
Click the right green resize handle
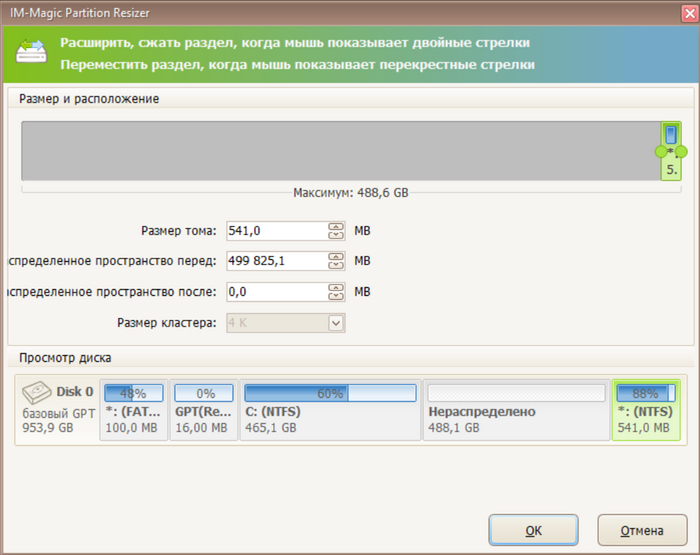[681, 152]
